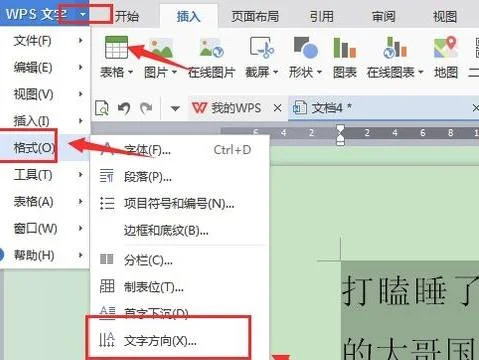Click the 文档4 document icon
The height and width of the screenshot is (360, 479).
point(299,108)
